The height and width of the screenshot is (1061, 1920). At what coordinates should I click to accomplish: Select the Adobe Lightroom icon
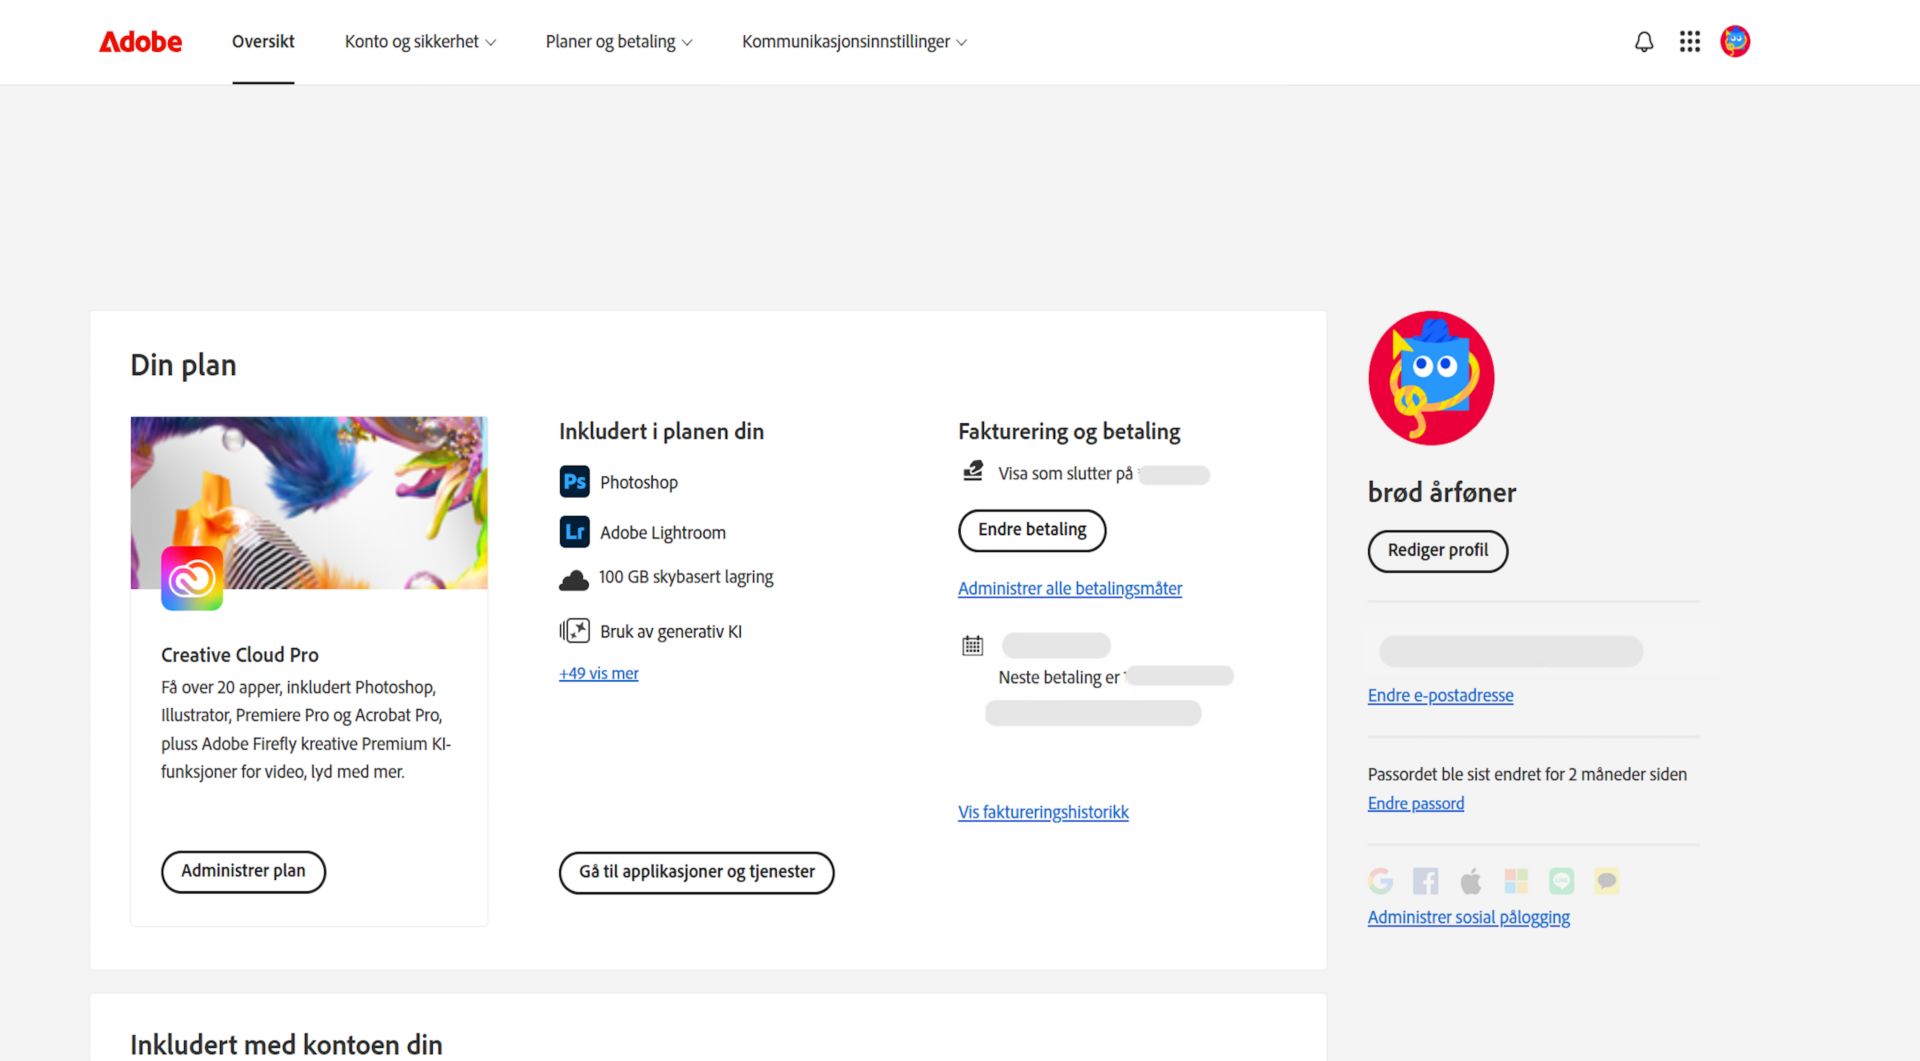574,531
